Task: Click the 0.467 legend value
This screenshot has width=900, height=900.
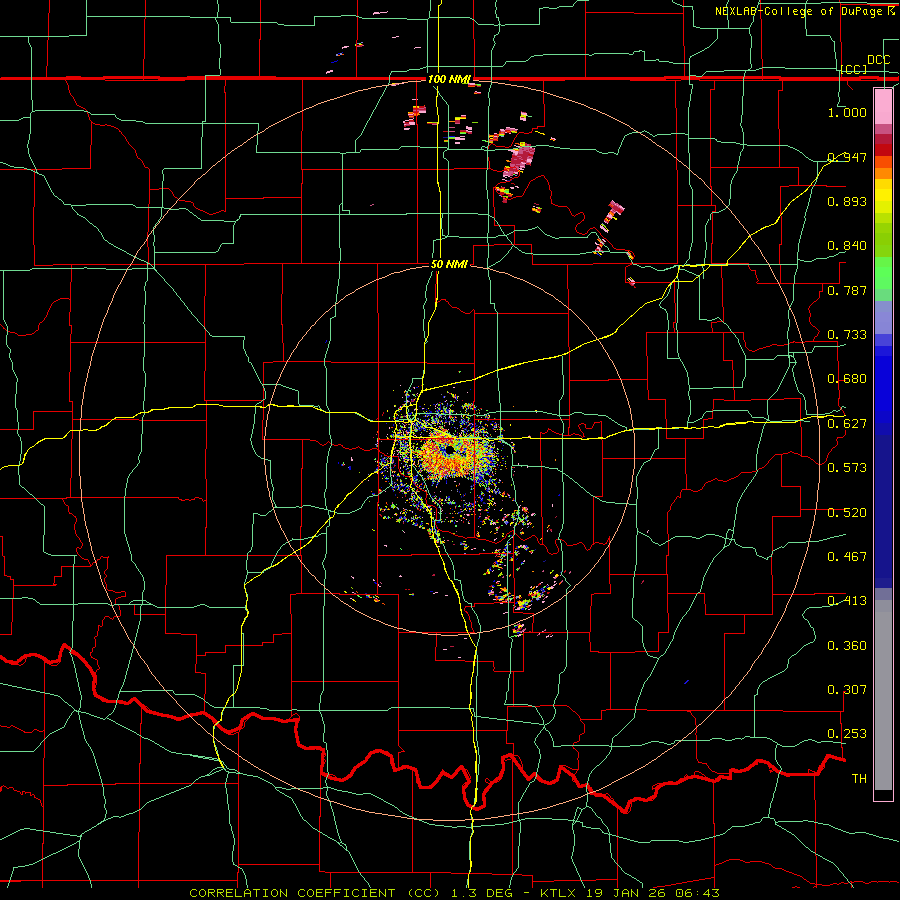Action: (x=847, y=557)
